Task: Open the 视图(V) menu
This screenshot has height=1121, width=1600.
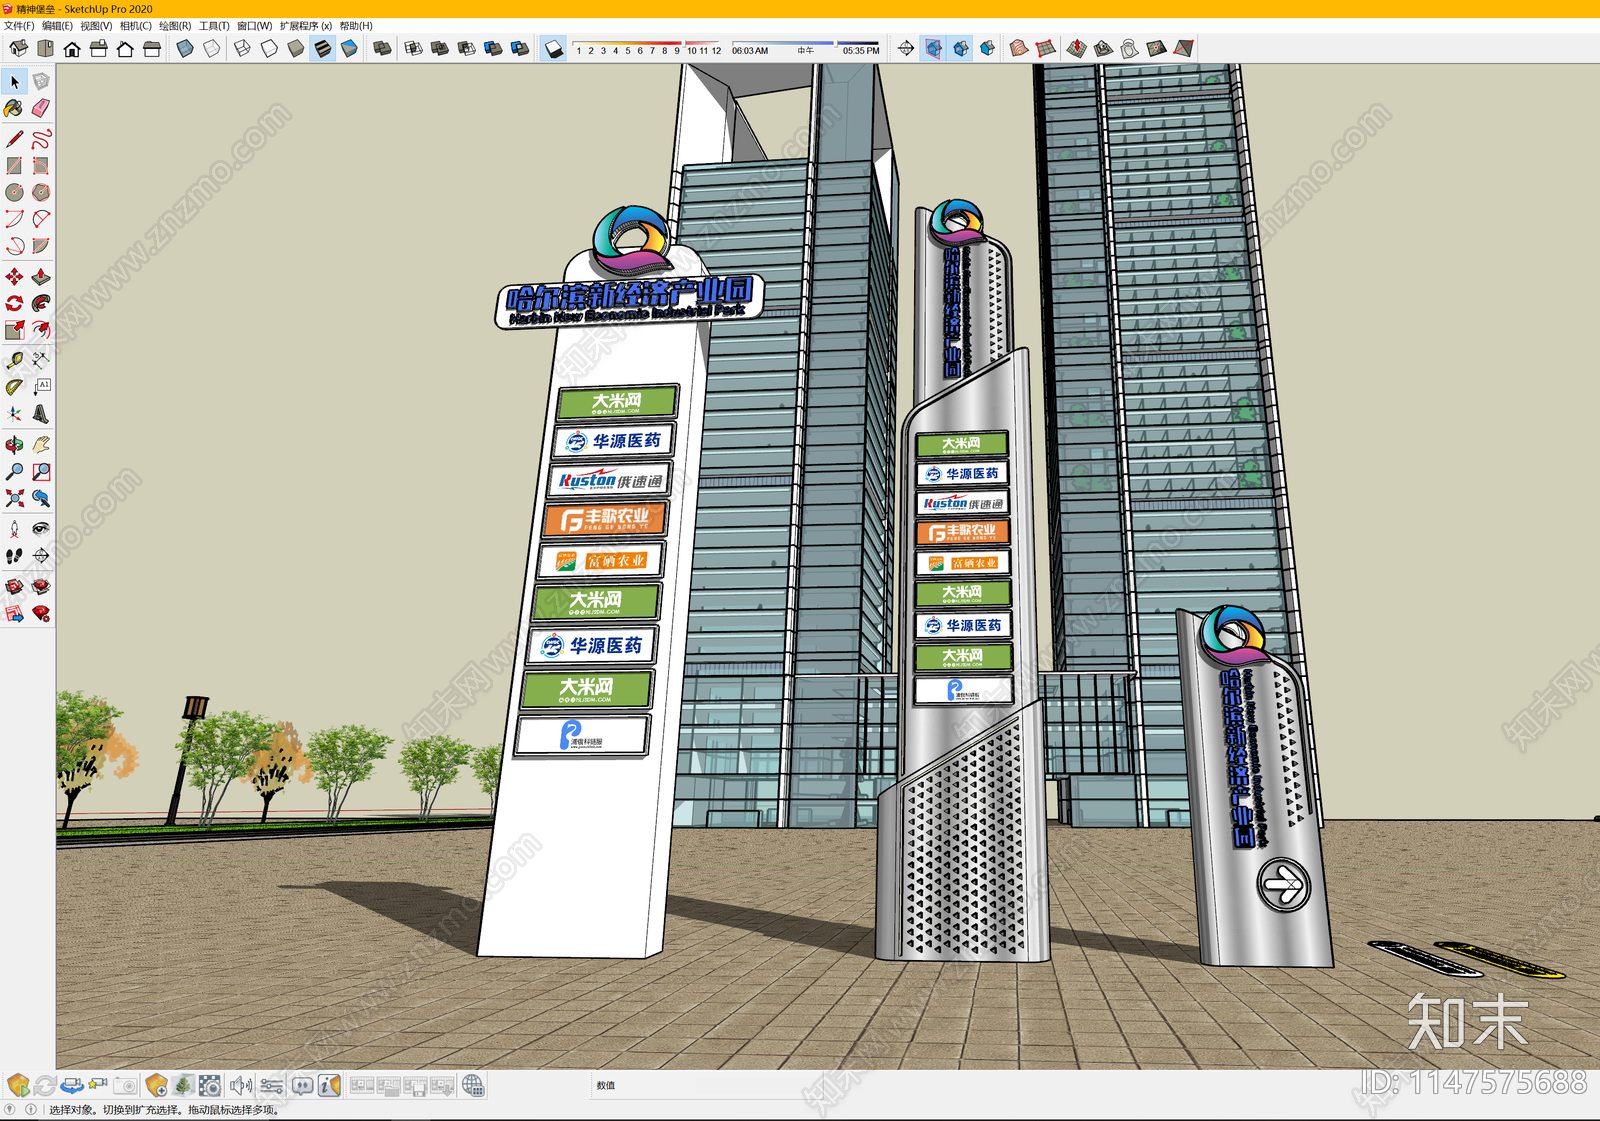Action: point(96,26)
